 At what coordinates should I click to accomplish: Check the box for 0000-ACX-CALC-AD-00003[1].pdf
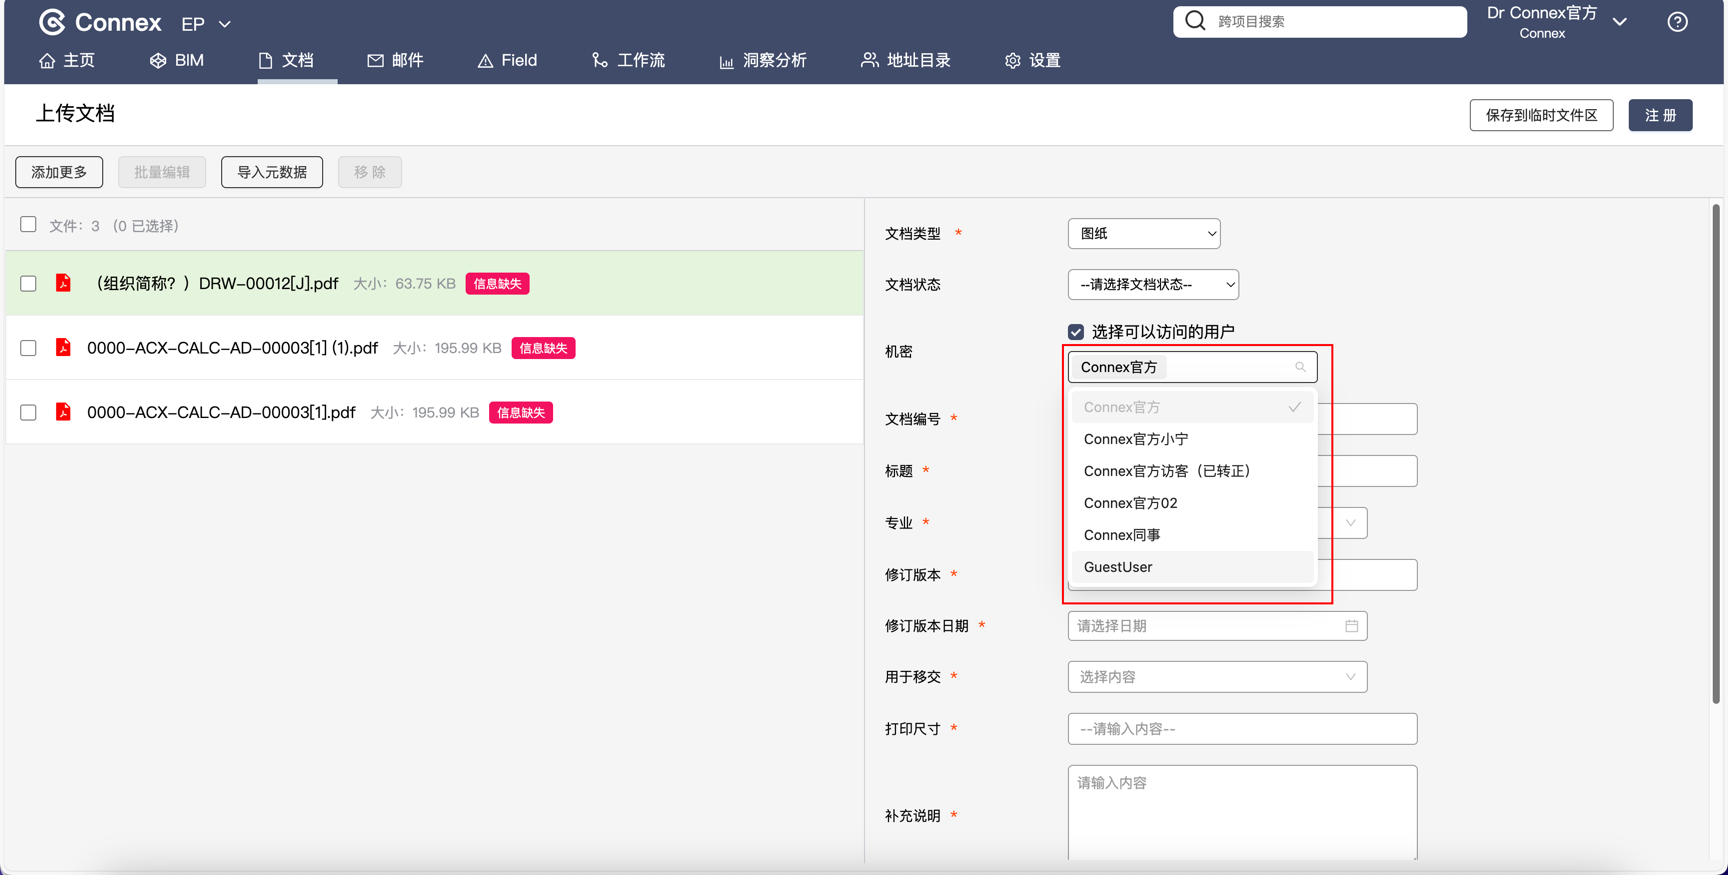coord(29,412)
